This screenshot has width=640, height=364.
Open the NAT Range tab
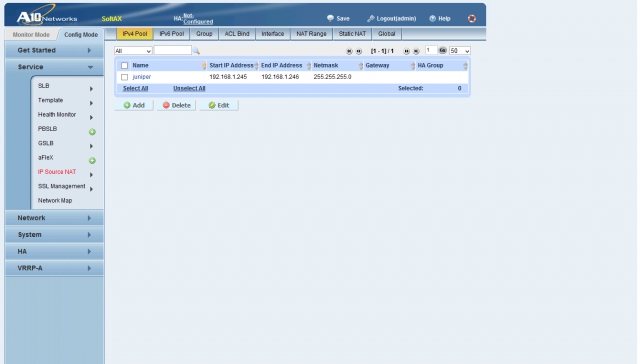[x=311, y=34]
